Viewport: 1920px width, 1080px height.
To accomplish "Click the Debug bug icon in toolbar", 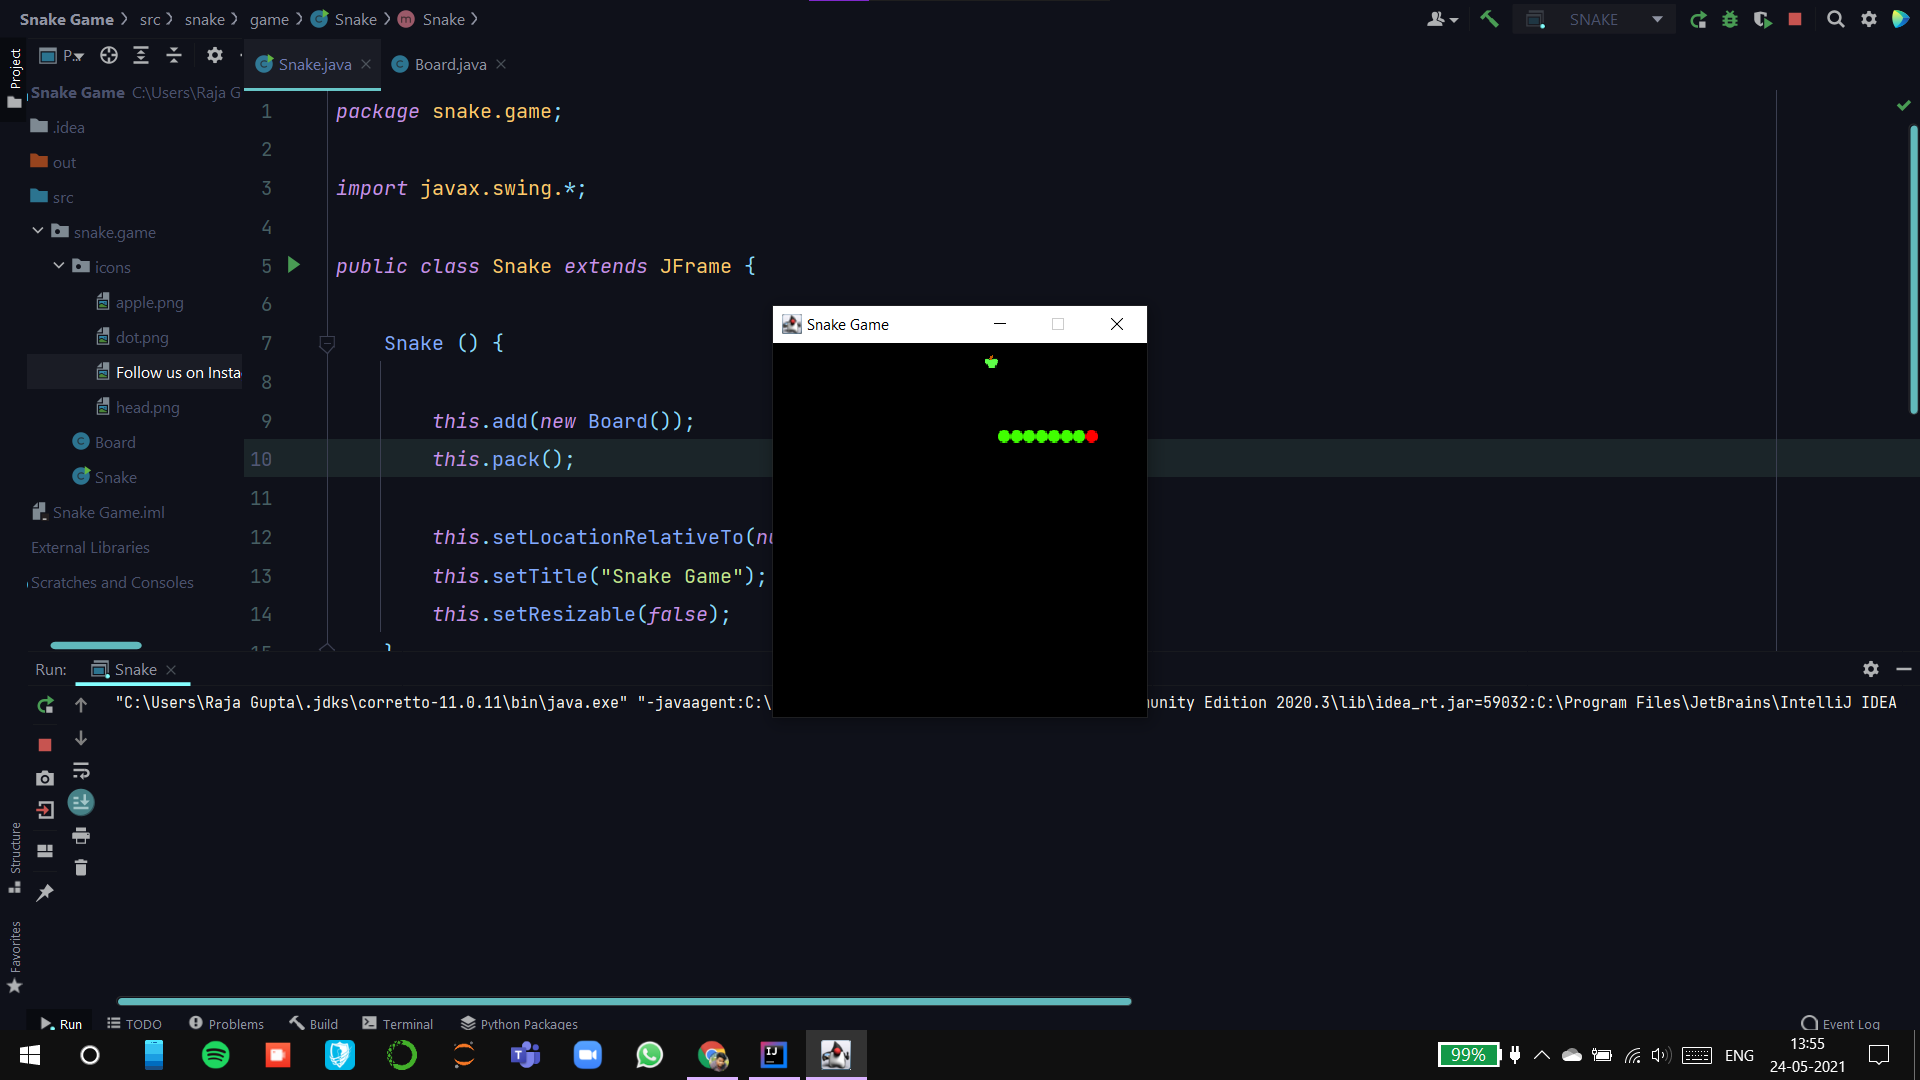I will point(1730,19).
